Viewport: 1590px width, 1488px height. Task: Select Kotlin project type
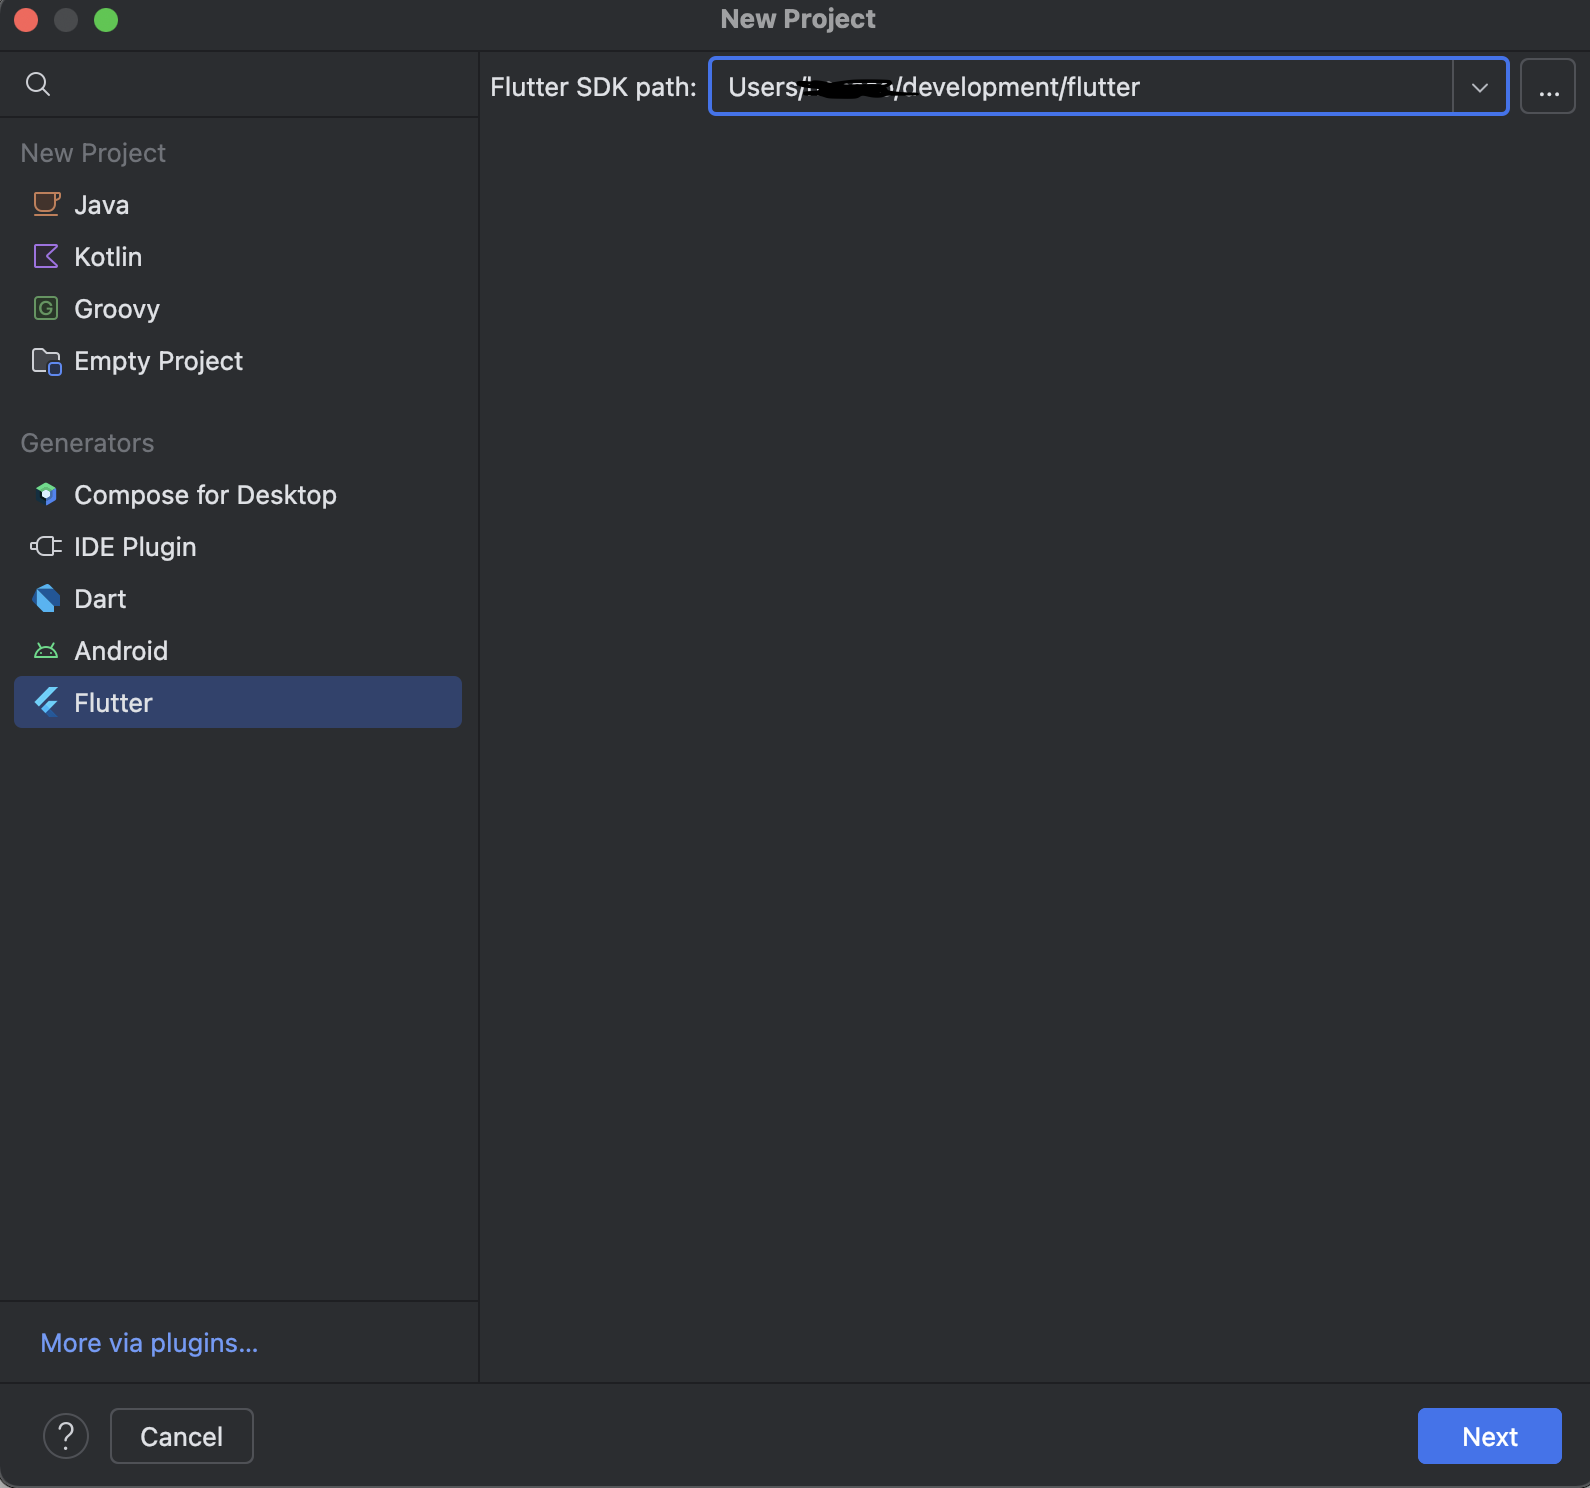238,257
